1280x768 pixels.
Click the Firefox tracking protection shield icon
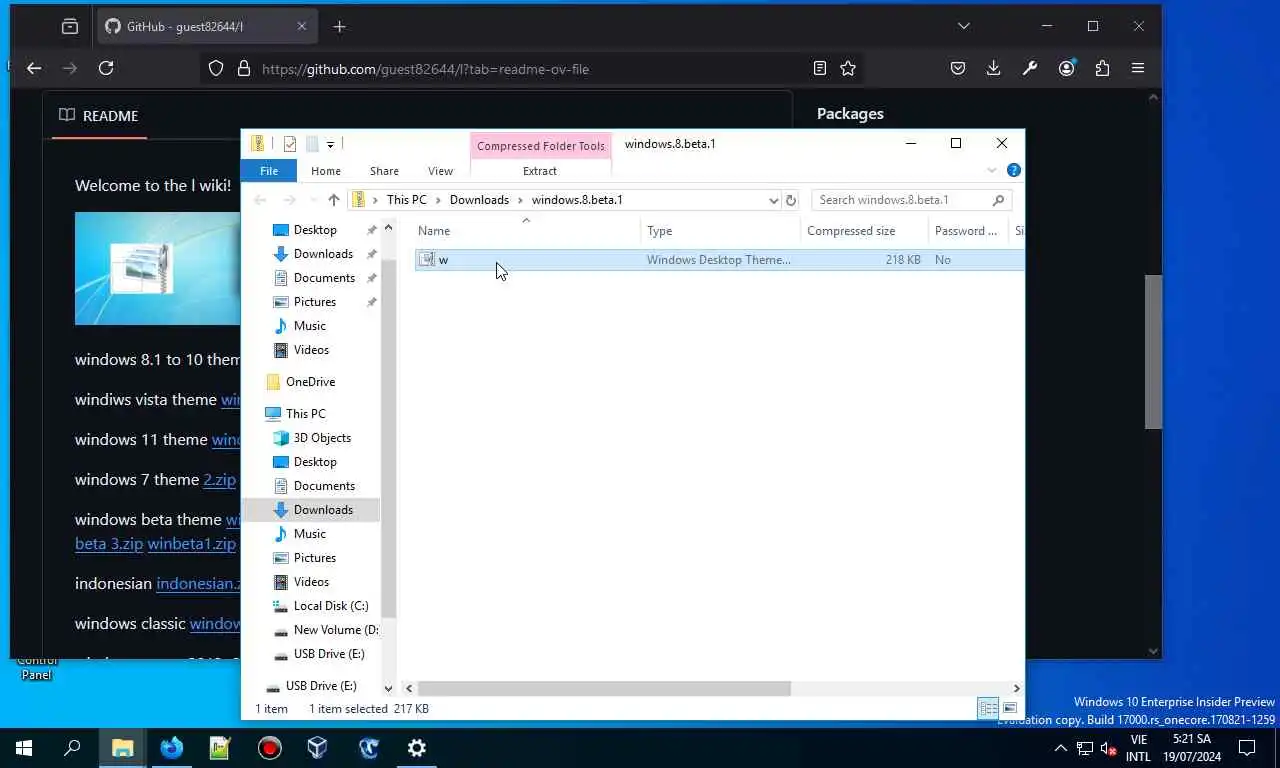216,69
